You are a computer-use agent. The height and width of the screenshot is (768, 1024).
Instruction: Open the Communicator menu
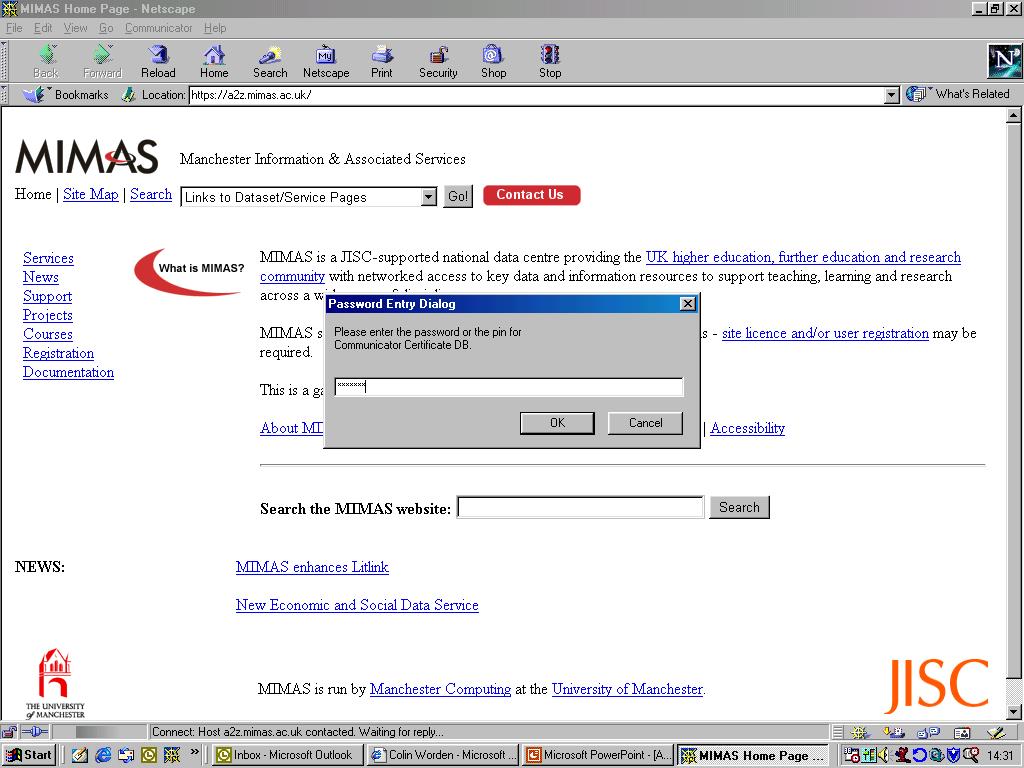[158, 28]
